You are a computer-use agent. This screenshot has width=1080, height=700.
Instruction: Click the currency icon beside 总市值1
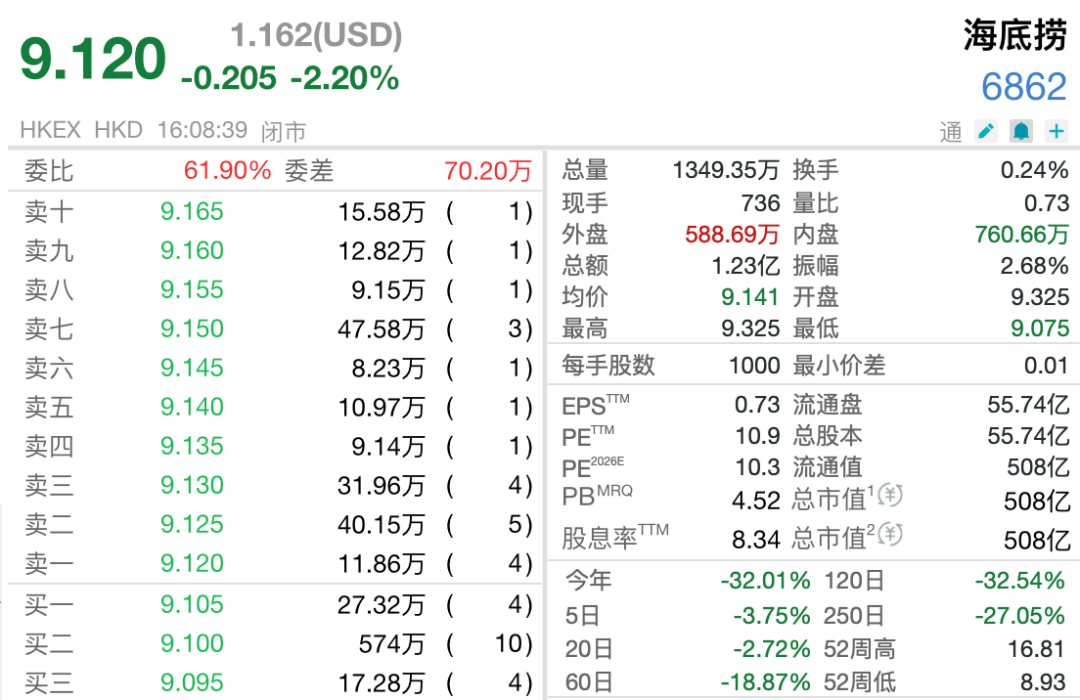[x=890, y=495]
